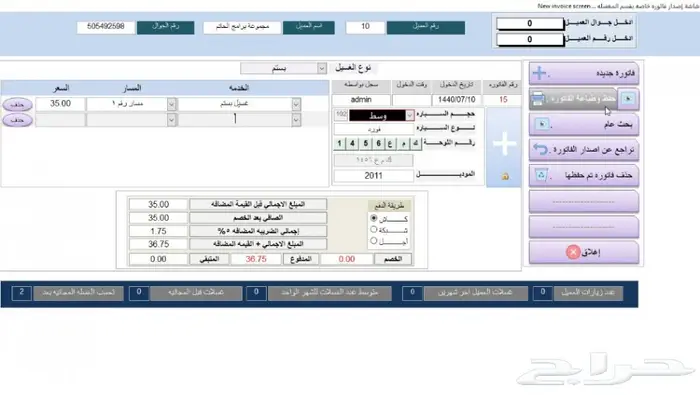Click the plus icon on the new invoice button
The height and width of the screenshot is (395, 700).
click(540, 73)
